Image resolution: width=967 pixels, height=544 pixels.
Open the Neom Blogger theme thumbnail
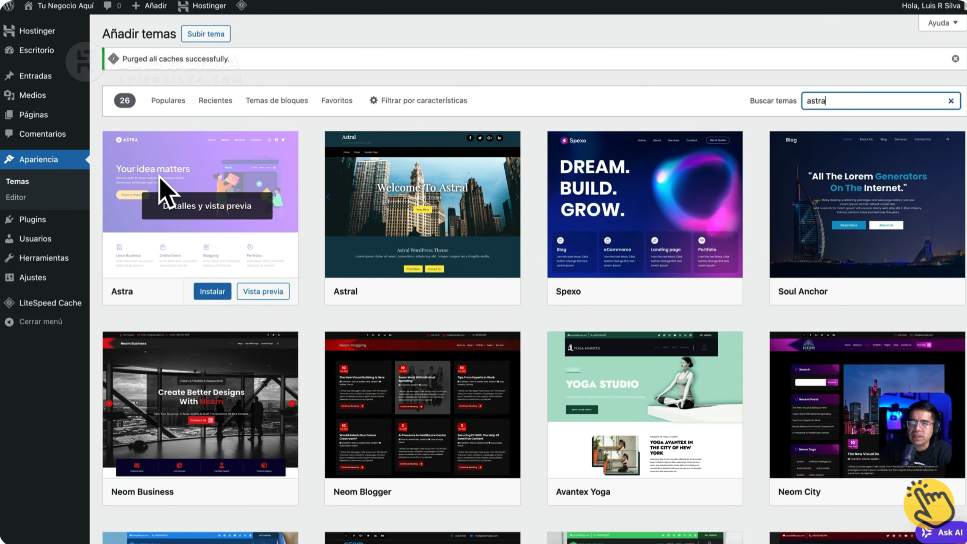(x=422, y=405)
